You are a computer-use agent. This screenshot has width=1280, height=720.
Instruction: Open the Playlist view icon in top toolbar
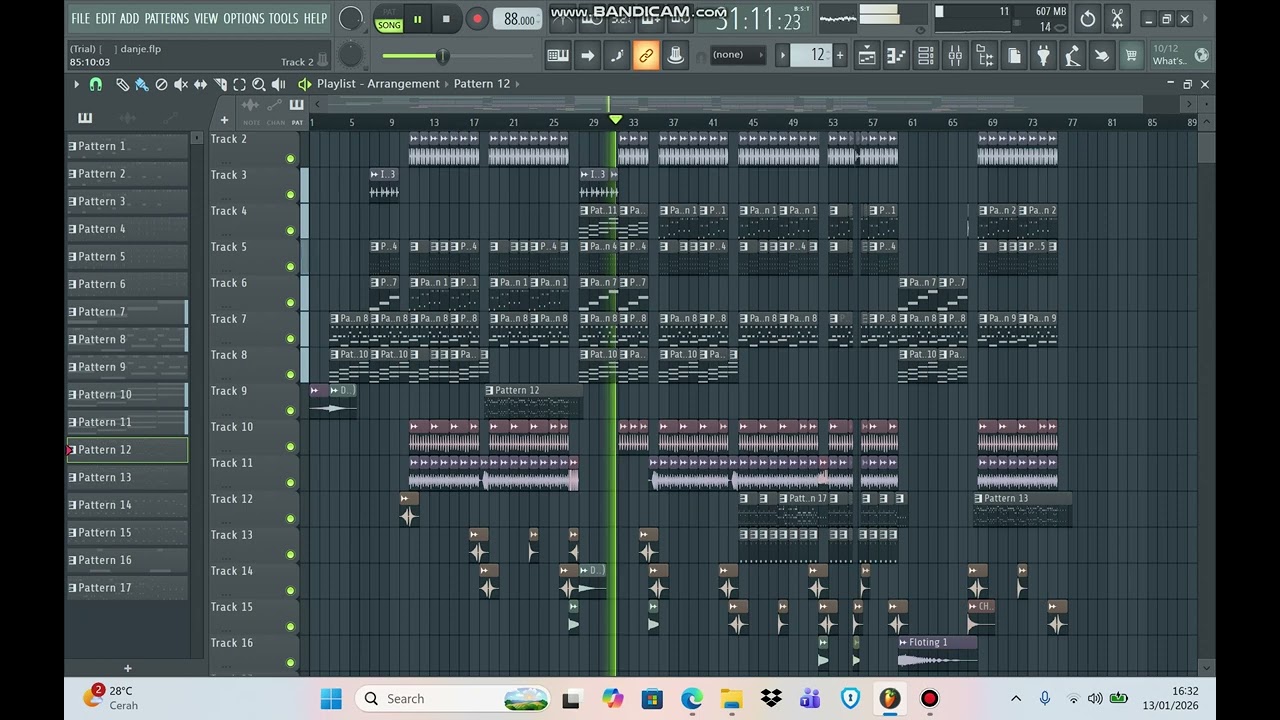pyautogui.click(x=866, y=56)
